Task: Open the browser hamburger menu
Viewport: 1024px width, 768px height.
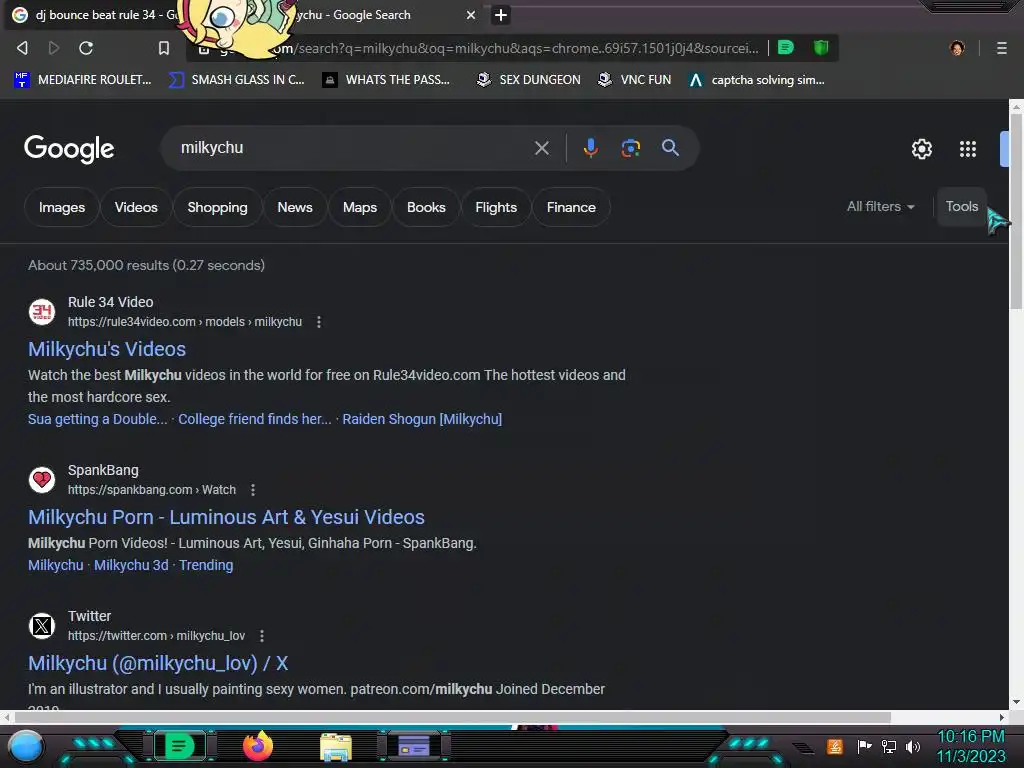Action: [x=1001, y=48]
